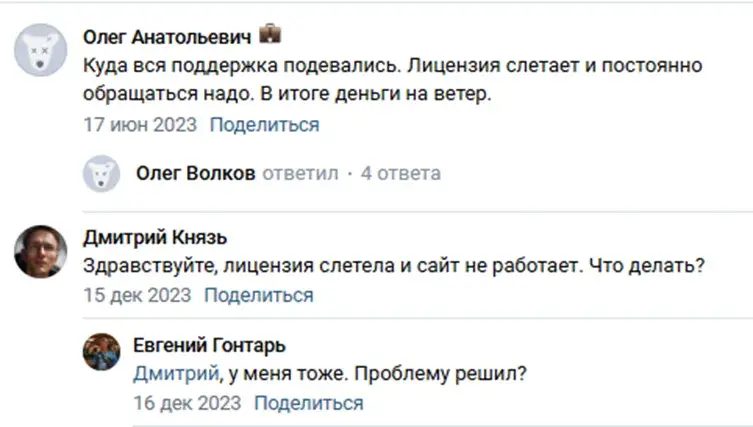Open Олег Волков's profile name link
The width and height of the screenshot is (753, 427).
pyautogui.click(x=195, y=173)
